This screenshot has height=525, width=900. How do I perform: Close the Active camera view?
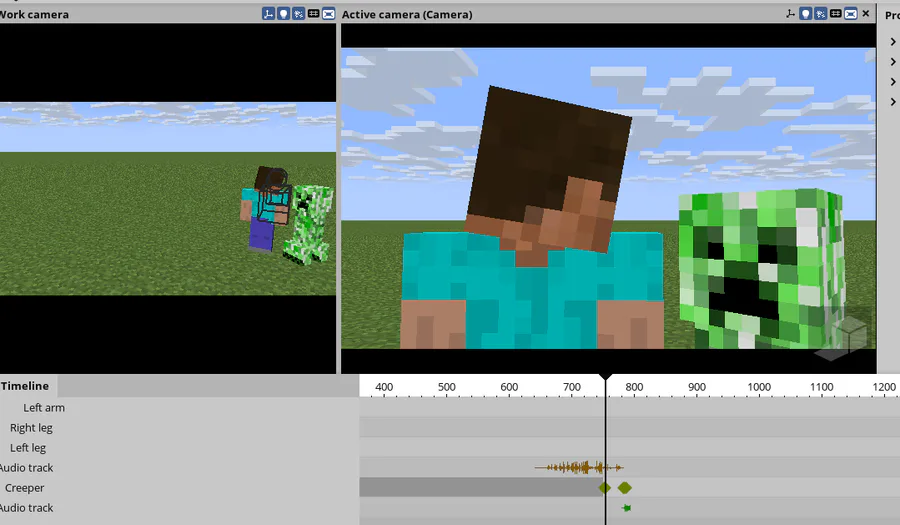[866, 13]
